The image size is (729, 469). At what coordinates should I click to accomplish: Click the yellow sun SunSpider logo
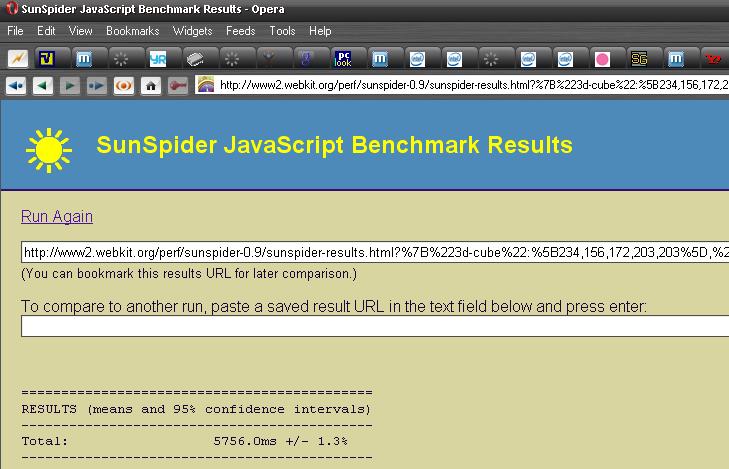[49, 150]
